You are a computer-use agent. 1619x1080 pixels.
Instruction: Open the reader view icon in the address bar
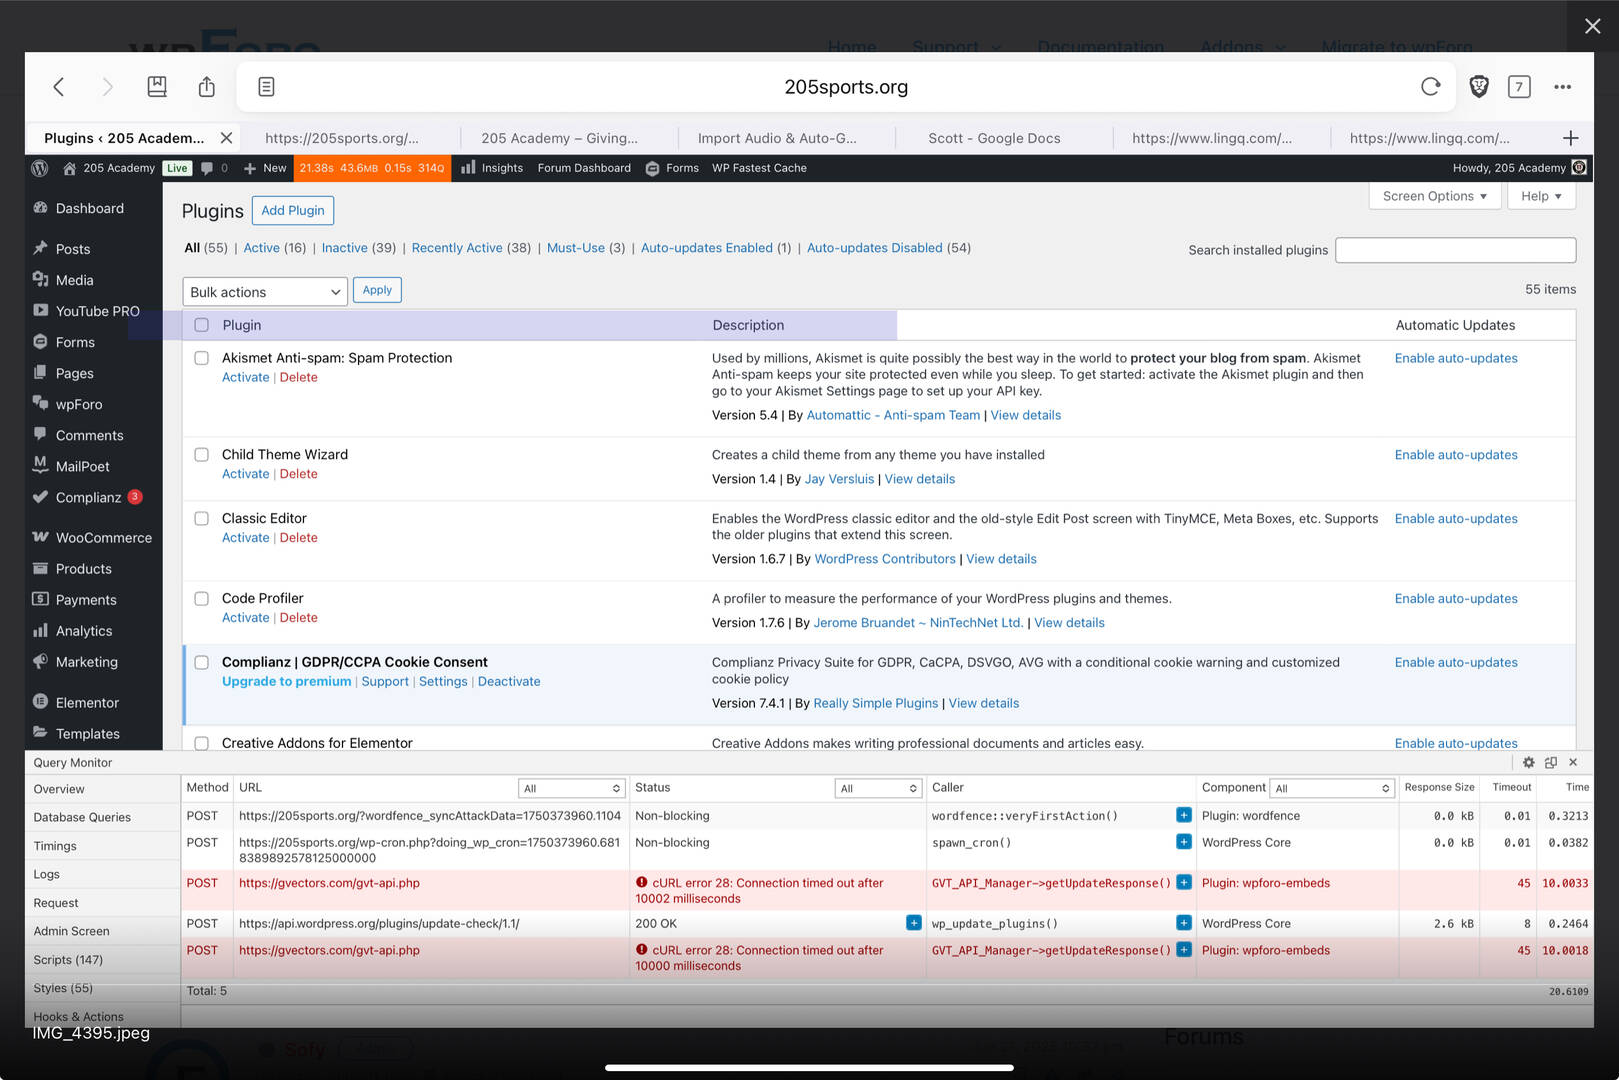266,87
